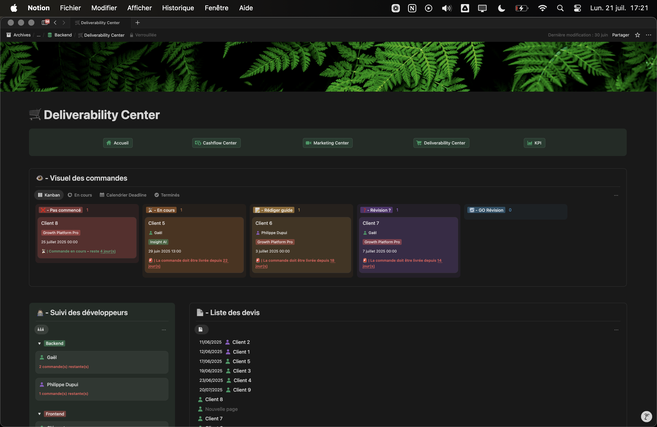The width and height of the screenshot is (657, 427).
Task: Click the shopping cart page icon by title
Action: click(x=35, y=115)
